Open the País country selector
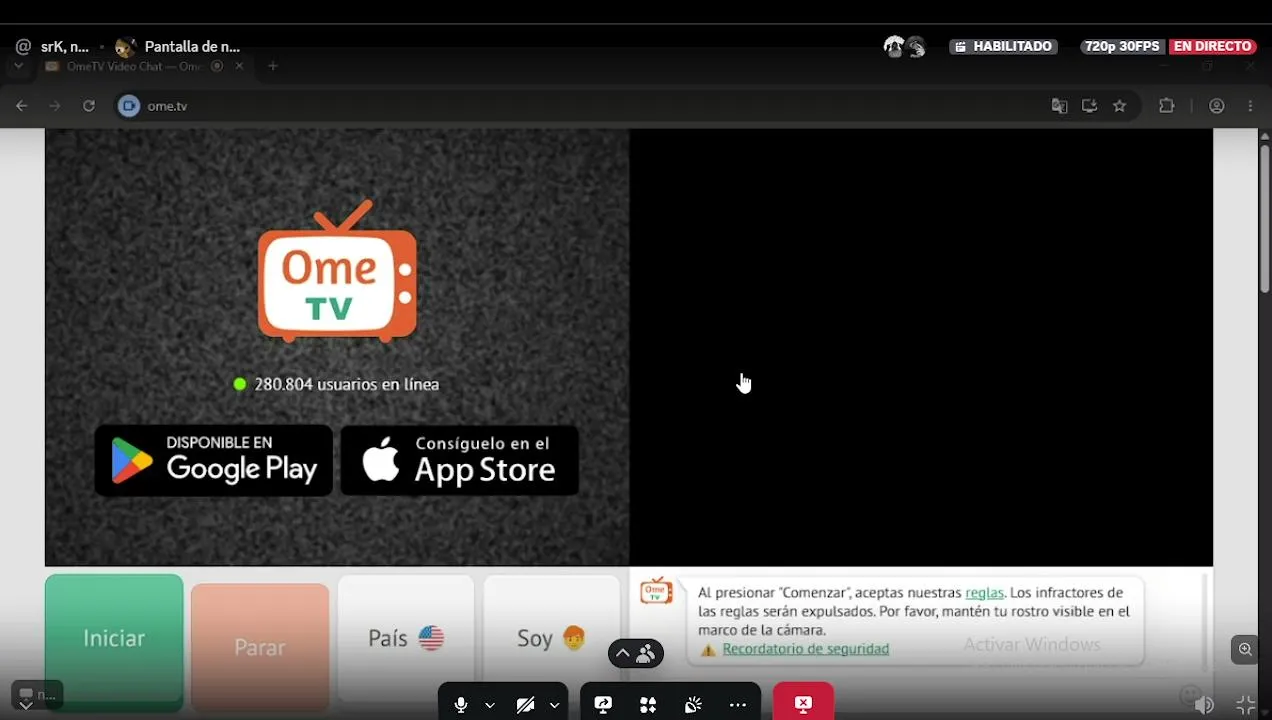The width and height of the screenshot is (1272, 720). click(406, 638)
